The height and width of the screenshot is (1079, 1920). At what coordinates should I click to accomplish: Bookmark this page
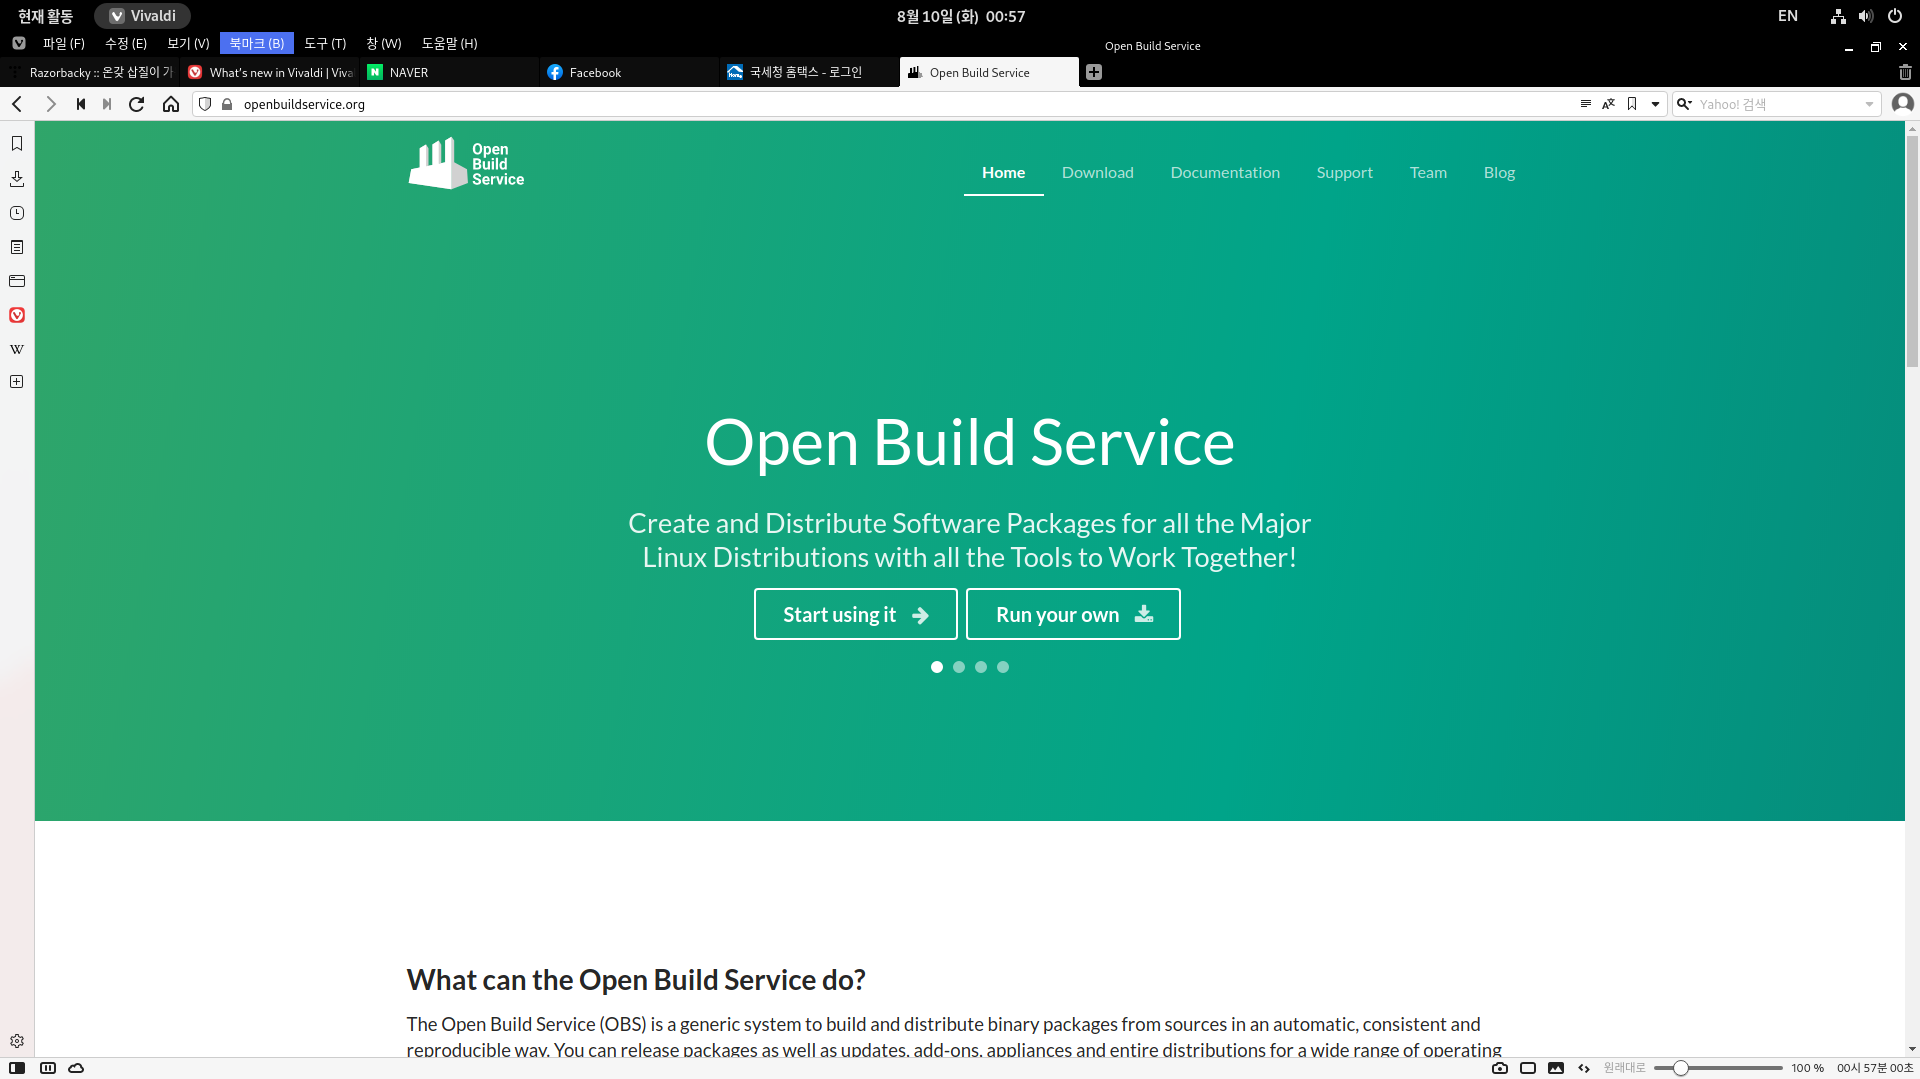1632,104
